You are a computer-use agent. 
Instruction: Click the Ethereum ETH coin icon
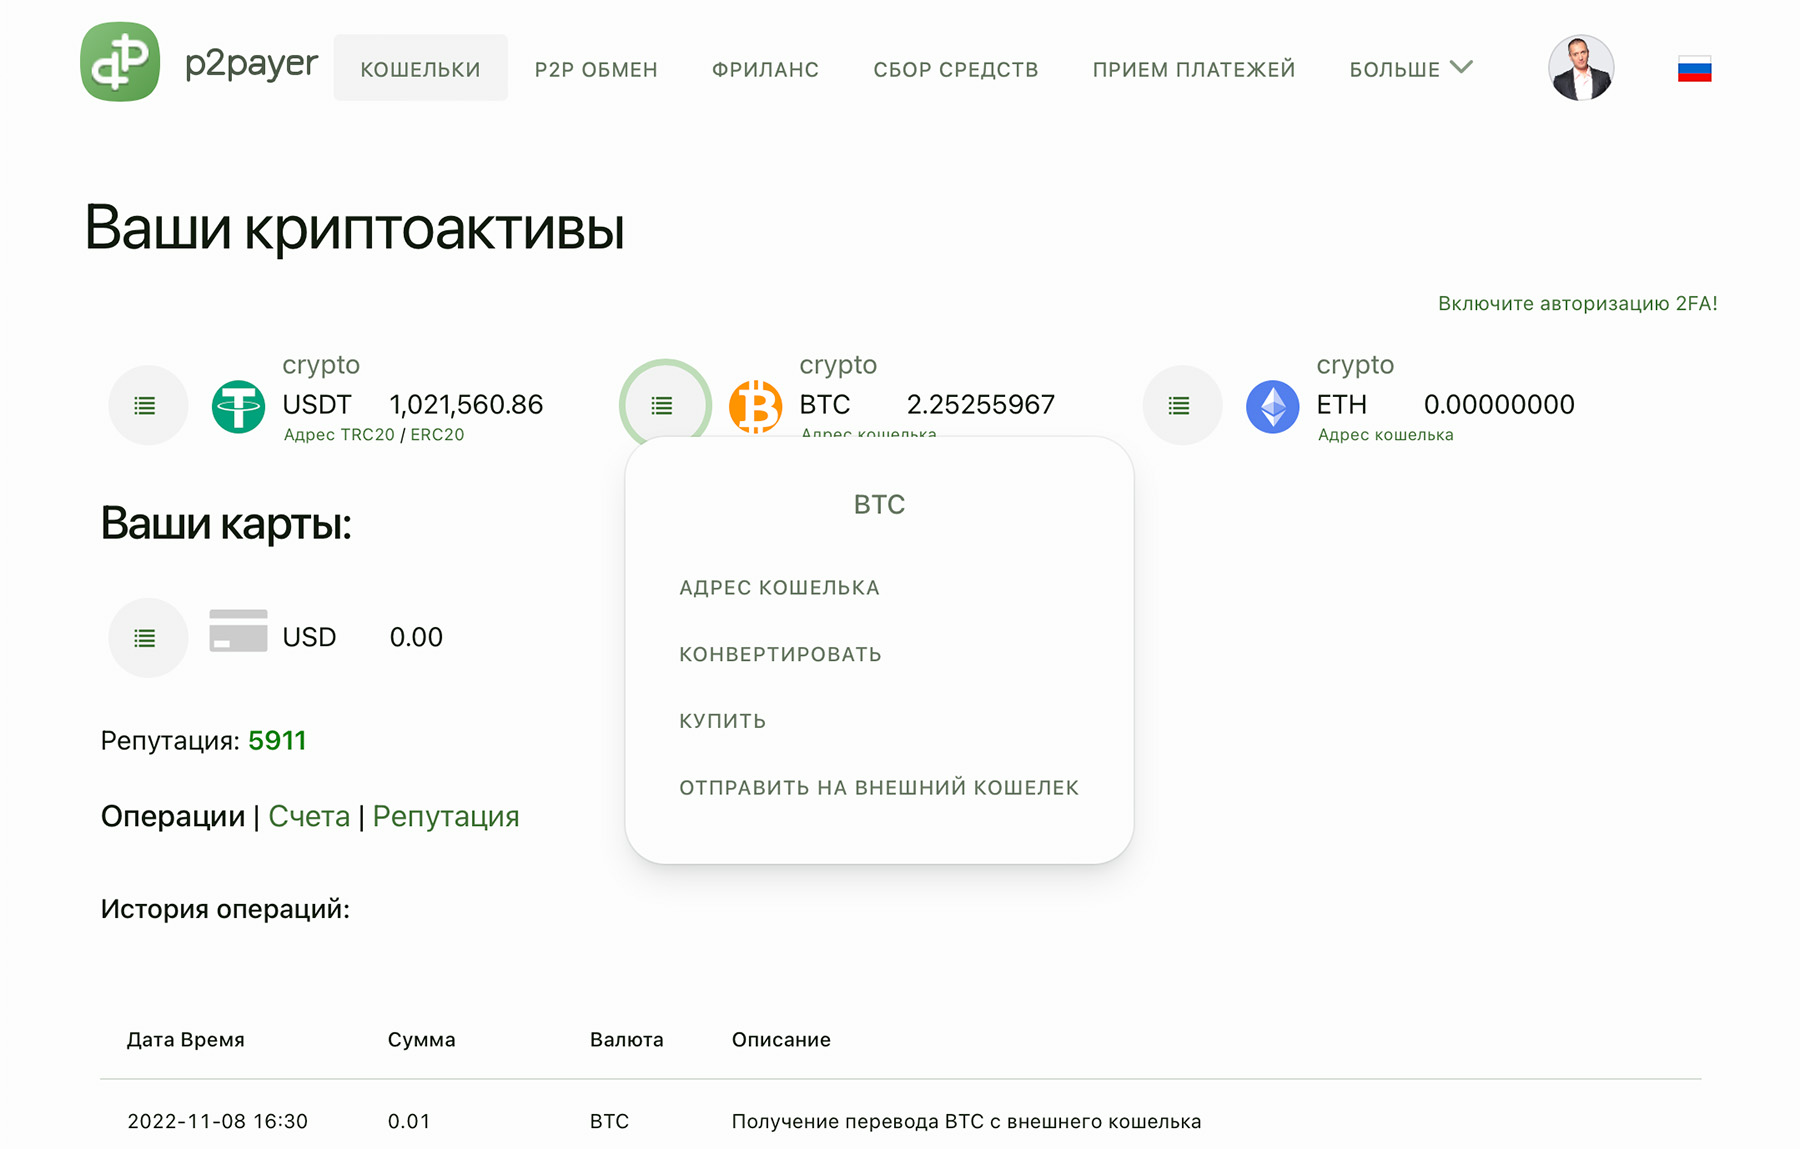[x=1271, y=405]
